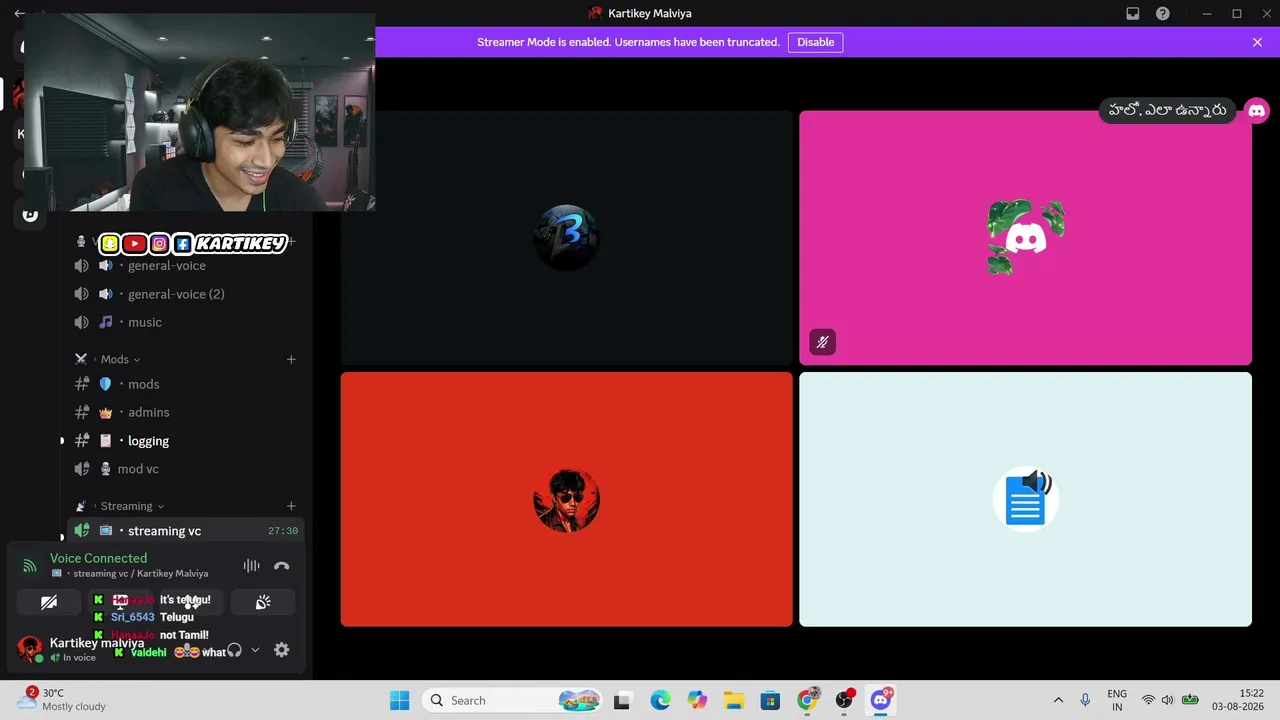Open the ENG IN language switcher
Image resolution: width=1280 pixels, height=720 pixels.
pos(1117,700)
